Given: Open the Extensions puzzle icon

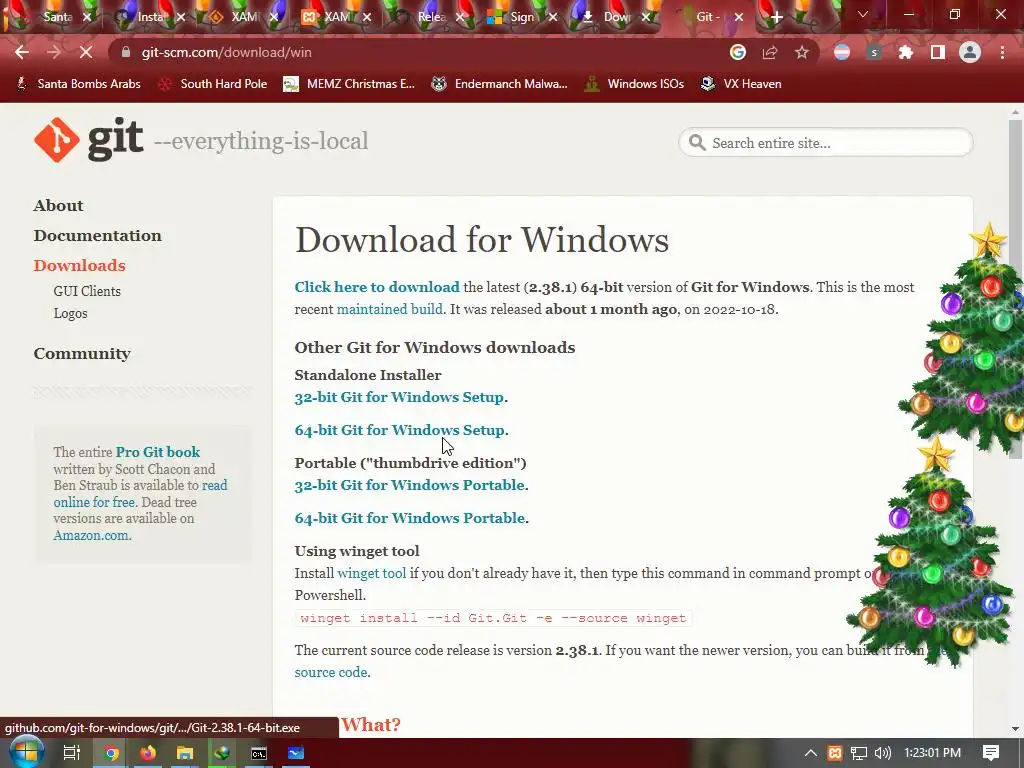Looking at the screenshot, I should pos(906,52).
